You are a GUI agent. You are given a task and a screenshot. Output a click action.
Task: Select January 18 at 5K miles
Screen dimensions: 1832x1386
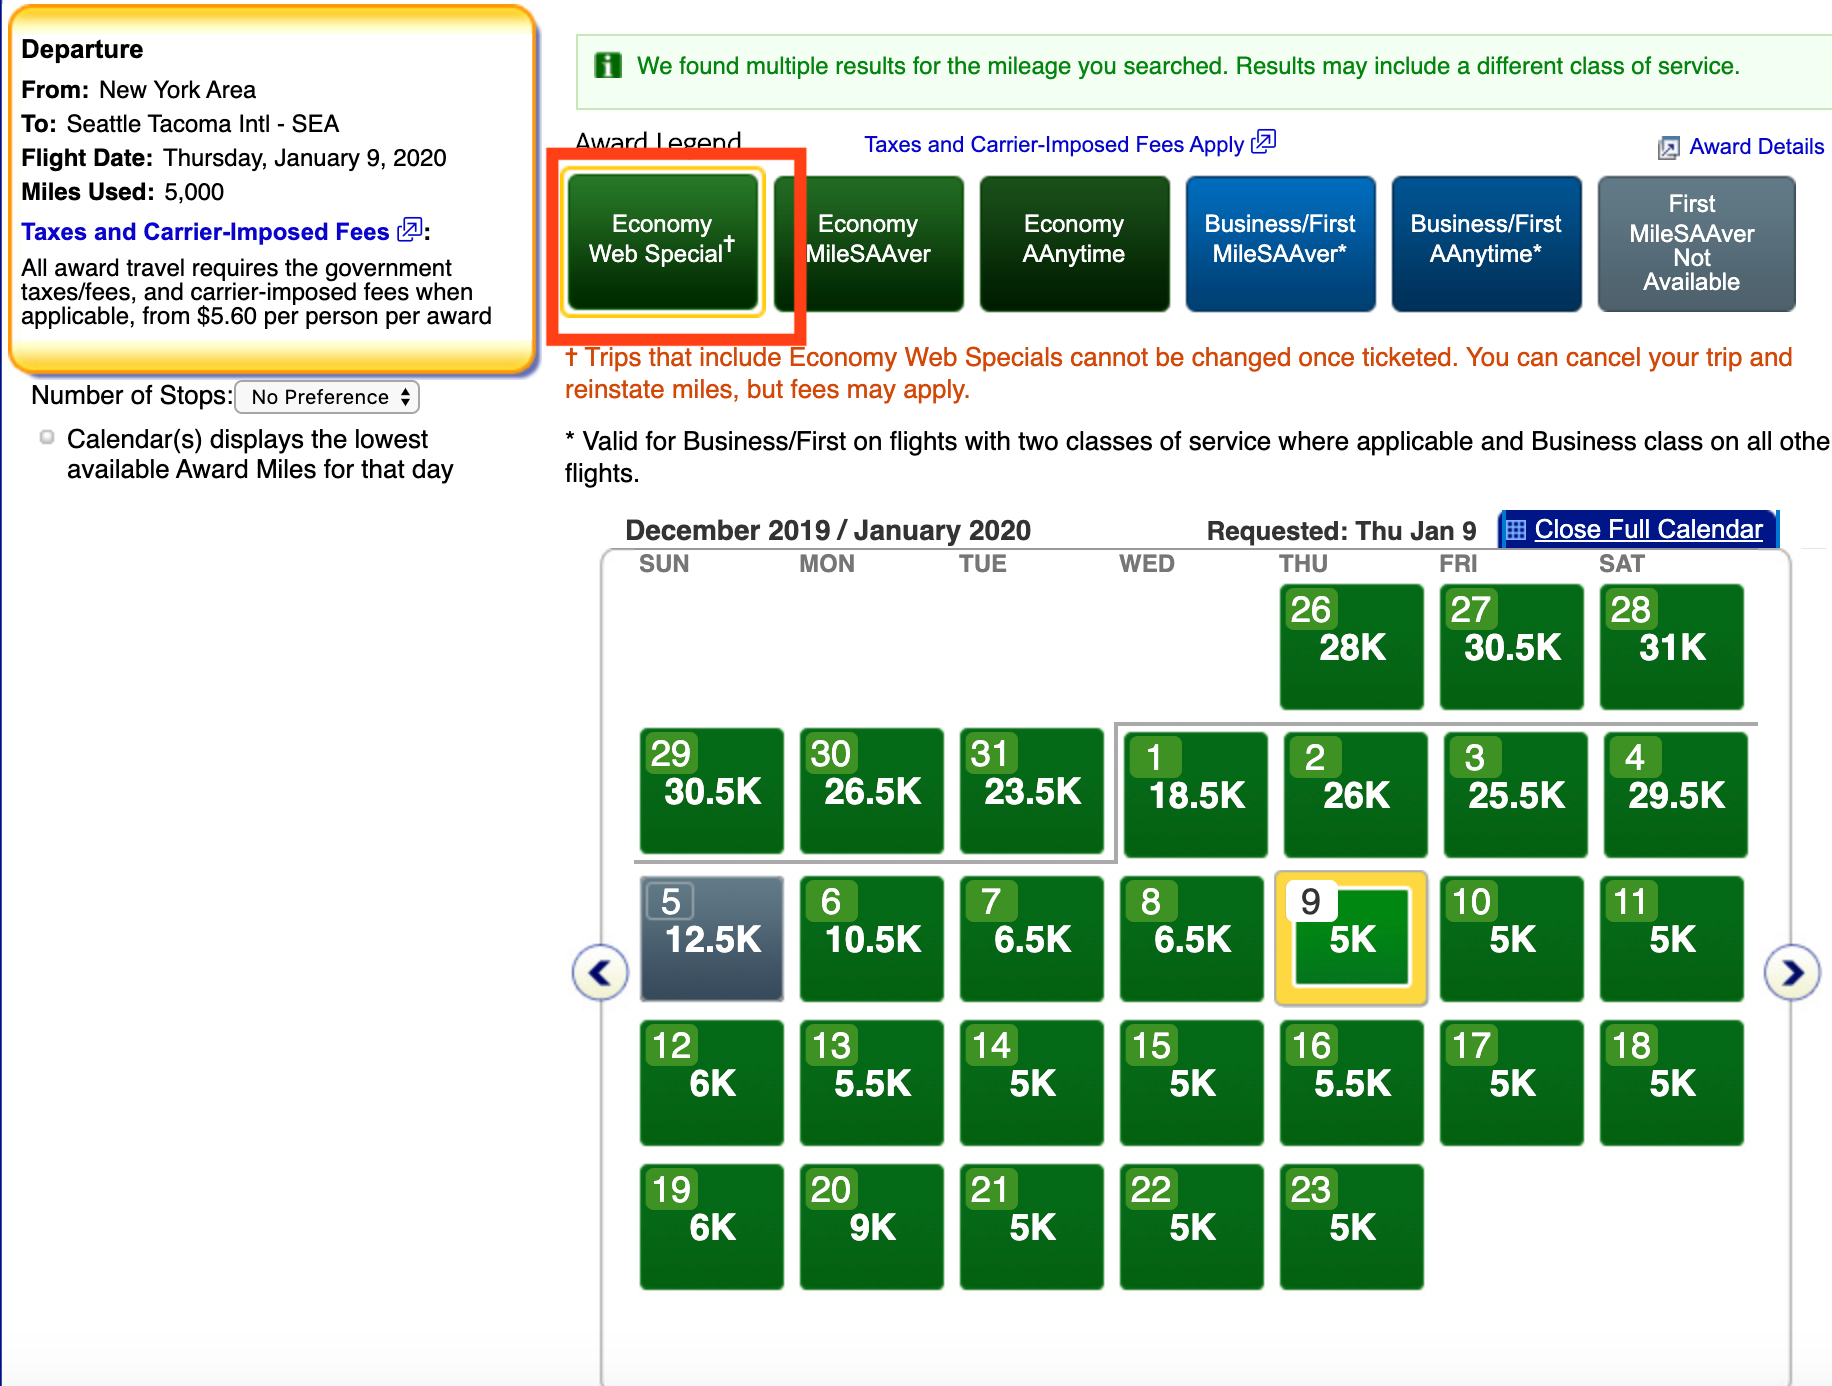[1671, 1083]
